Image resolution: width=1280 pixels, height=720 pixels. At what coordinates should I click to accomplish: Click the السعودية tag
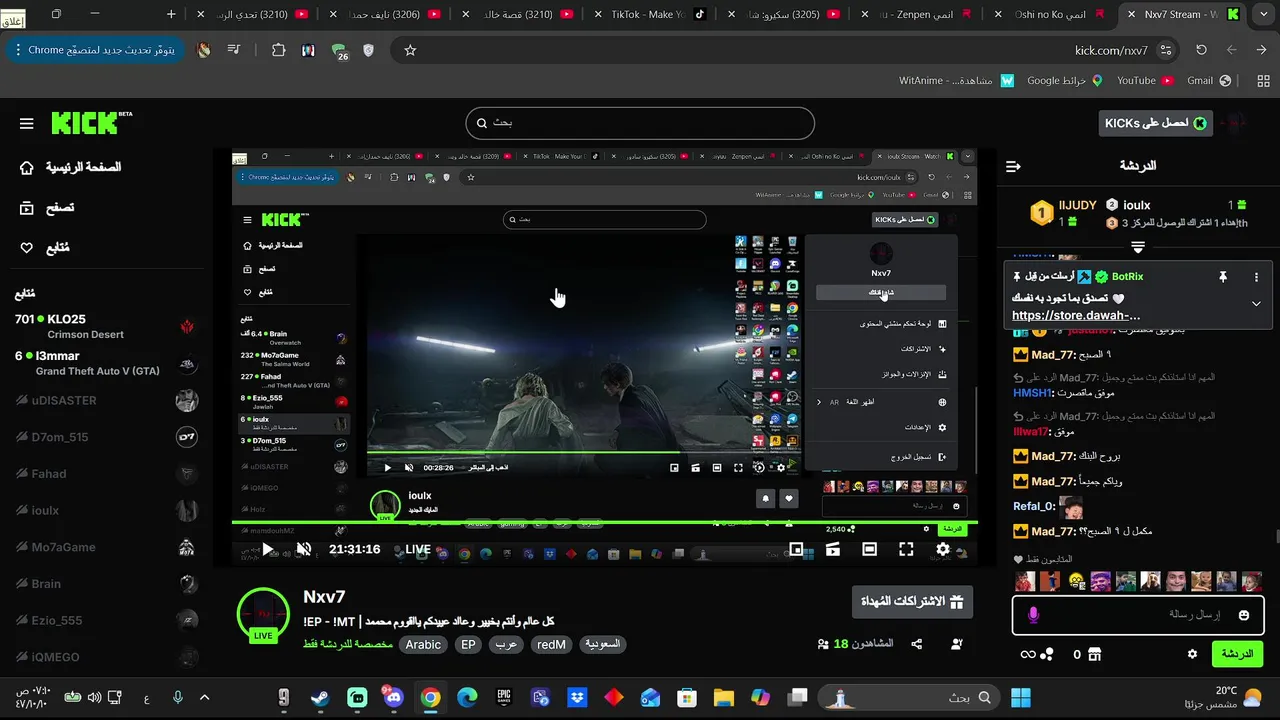pyautogui.click(x=603, y=645)
